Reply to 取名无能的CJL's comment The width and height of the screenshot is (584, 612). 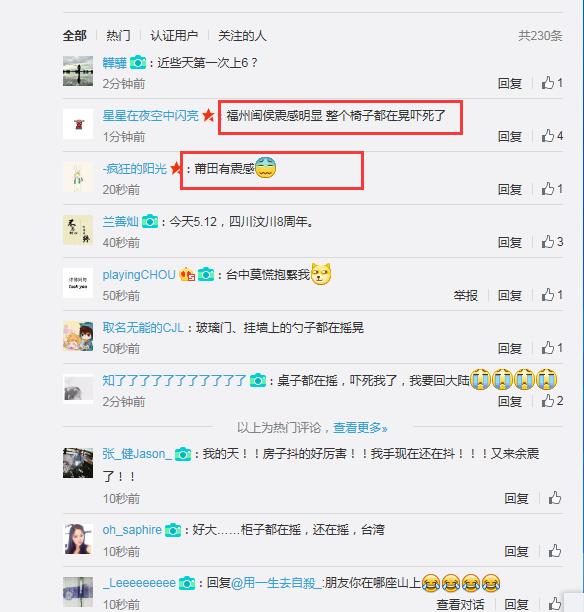point(510,348)
